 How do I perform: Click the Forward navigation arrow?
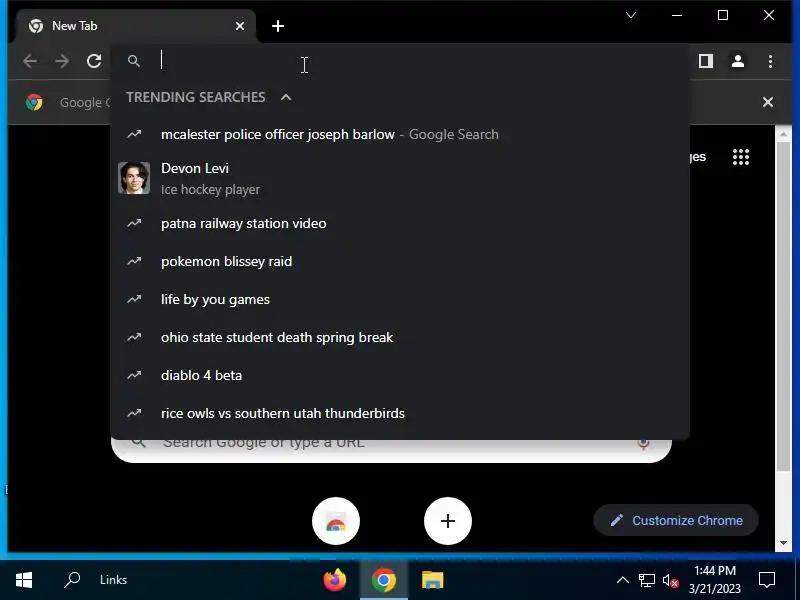pos(62,61)
